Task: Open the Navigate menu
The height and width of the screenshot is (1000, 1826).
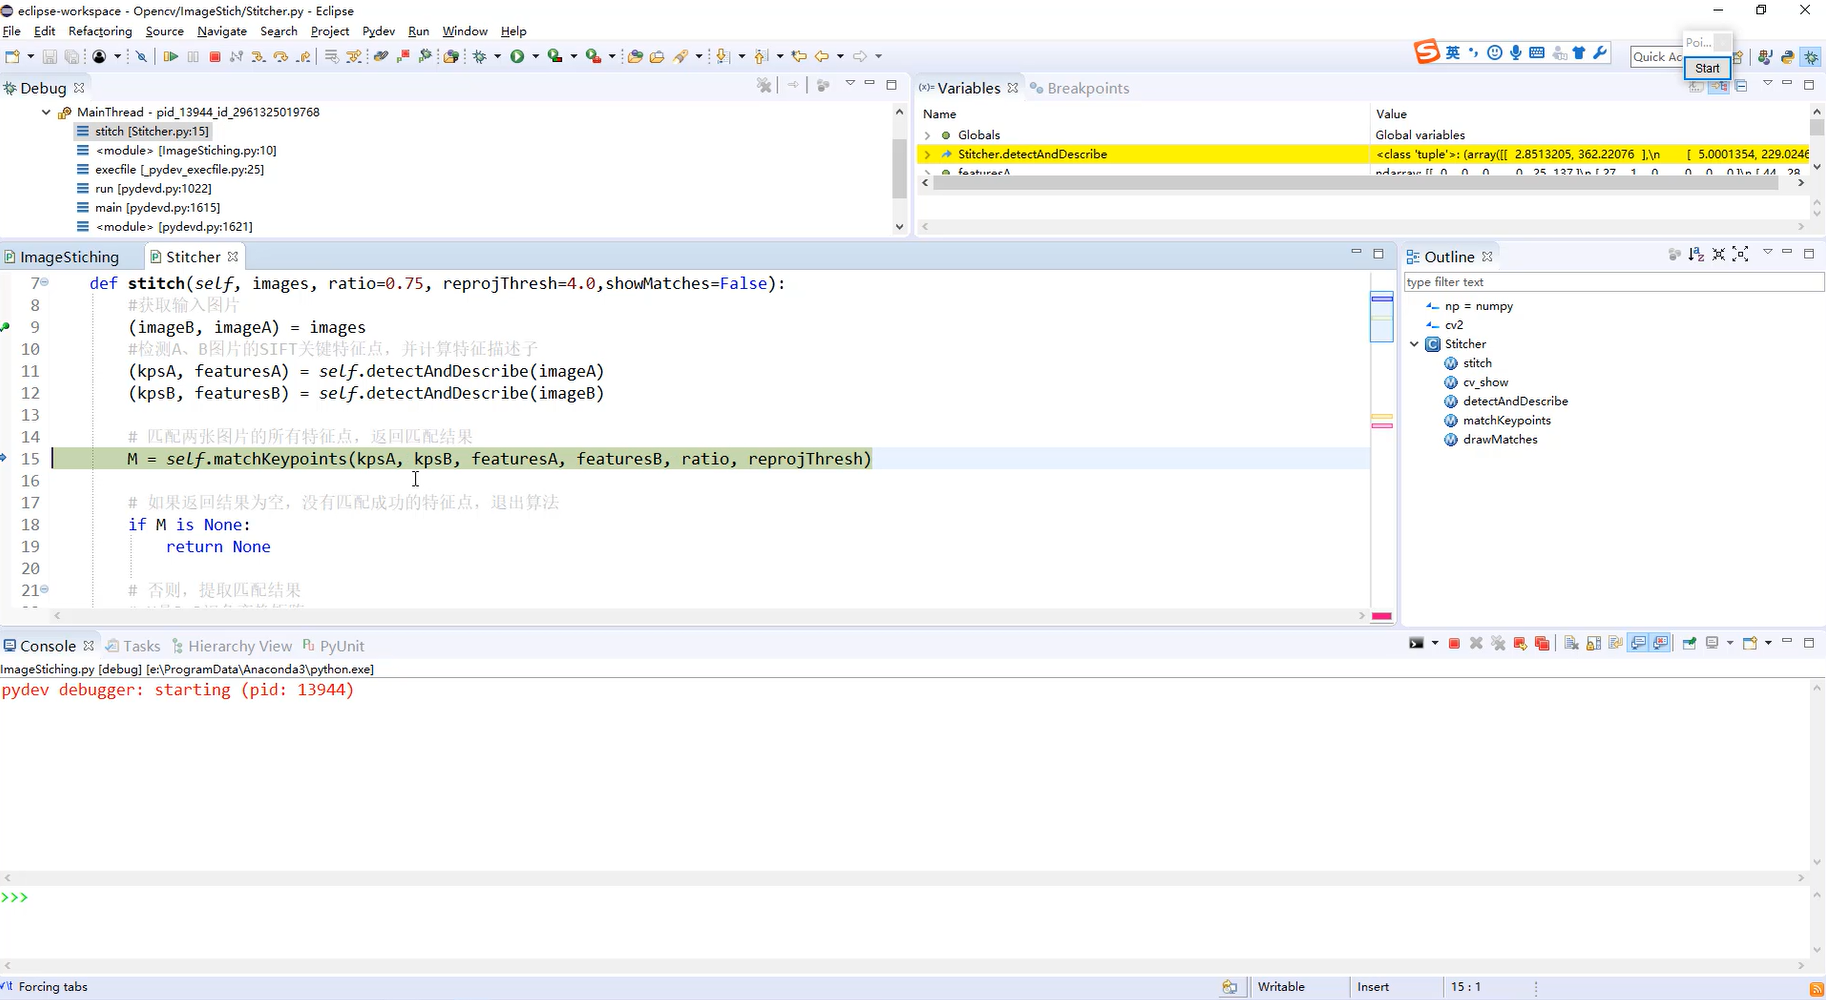Action: coord(222,31)
